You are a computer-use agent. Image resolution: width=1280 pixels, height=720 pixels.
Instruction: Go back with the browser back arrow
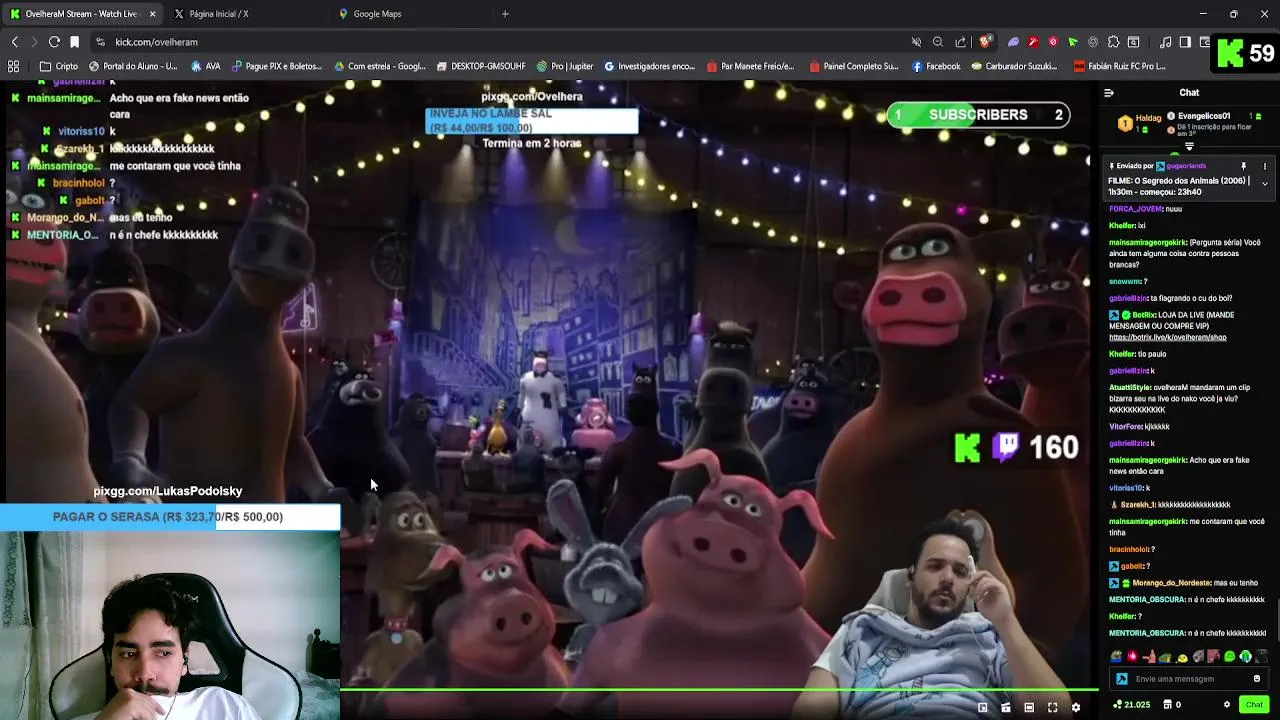click(x=14, y=42)
